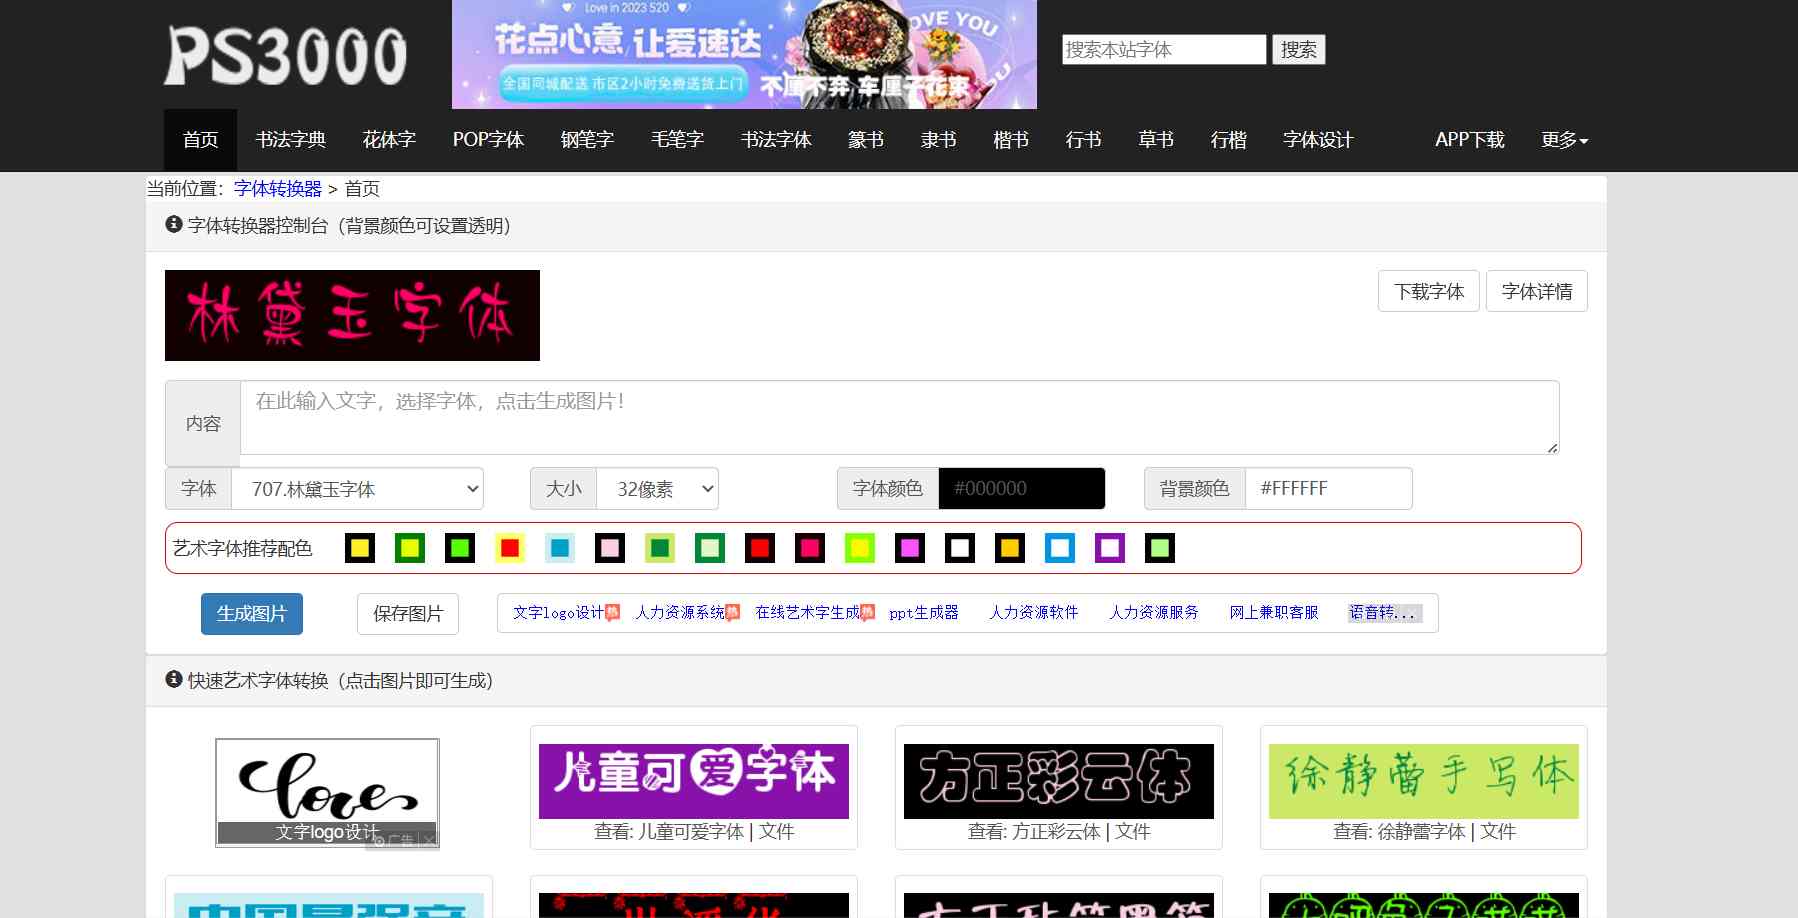Click info icon beside 快速艺术字体转换 heading
The height and width of the screenshot is (918, 1798).
click(174, 680)
